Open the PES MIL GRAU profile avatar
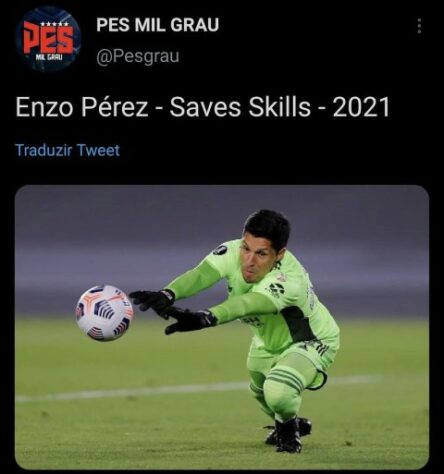This screenshot has width=444, height=474. [48, 39]
